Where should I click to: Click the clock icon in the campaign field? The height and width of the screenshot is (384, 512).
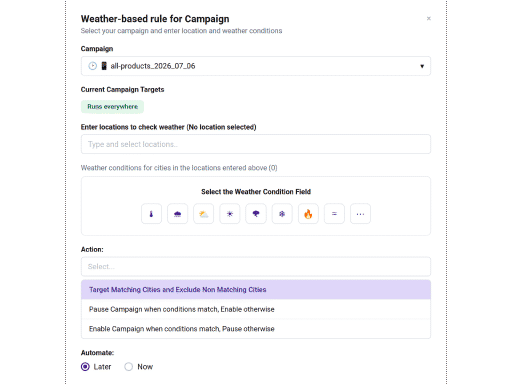click(93, 66)
